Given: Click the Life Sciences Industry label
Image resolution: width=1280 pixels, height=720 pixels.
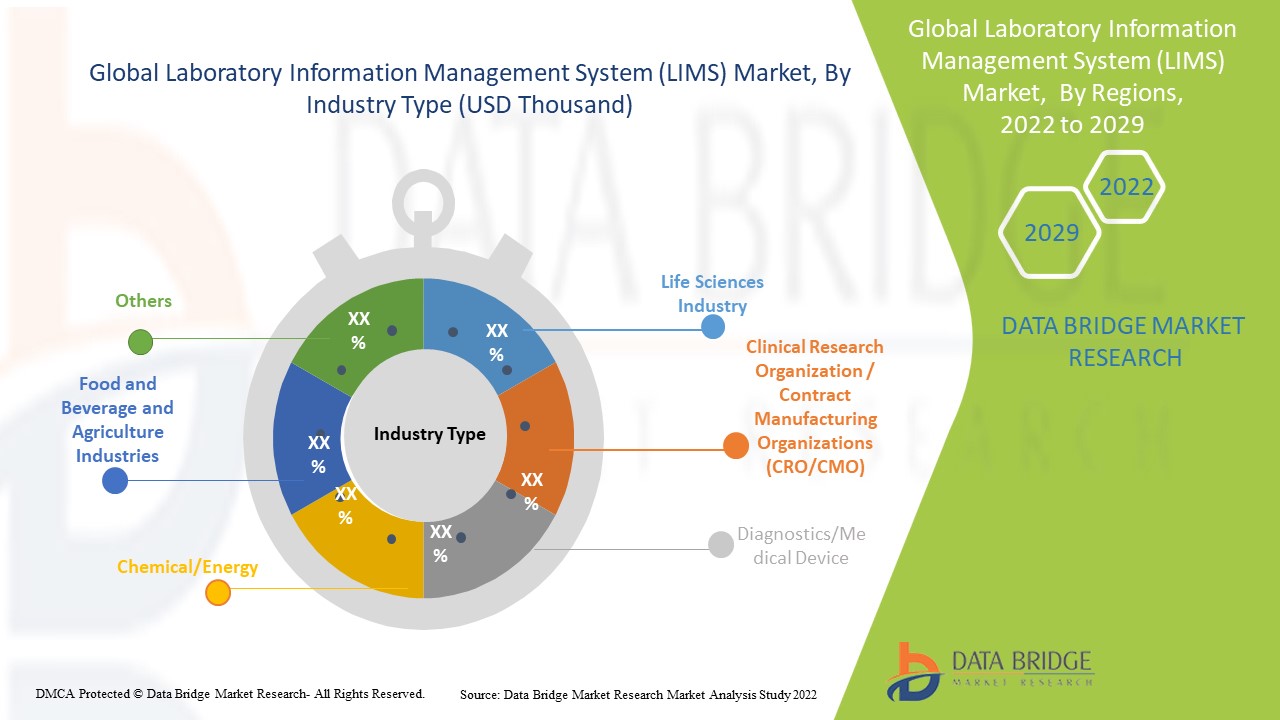Looking at the screenshot, I should pos(711,294).
